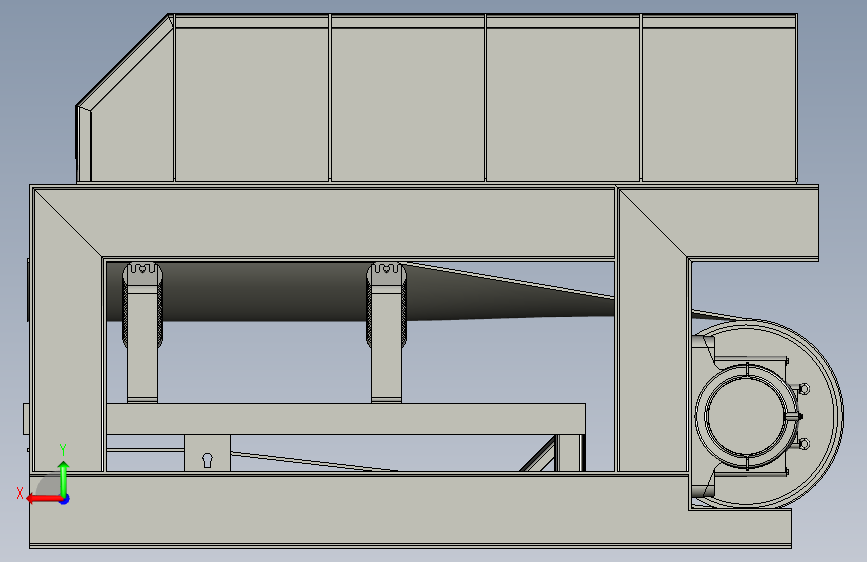This screenshot has width=867, height=562.
Task: Select the diagonal brace near right column
Action: click(538, 454)
